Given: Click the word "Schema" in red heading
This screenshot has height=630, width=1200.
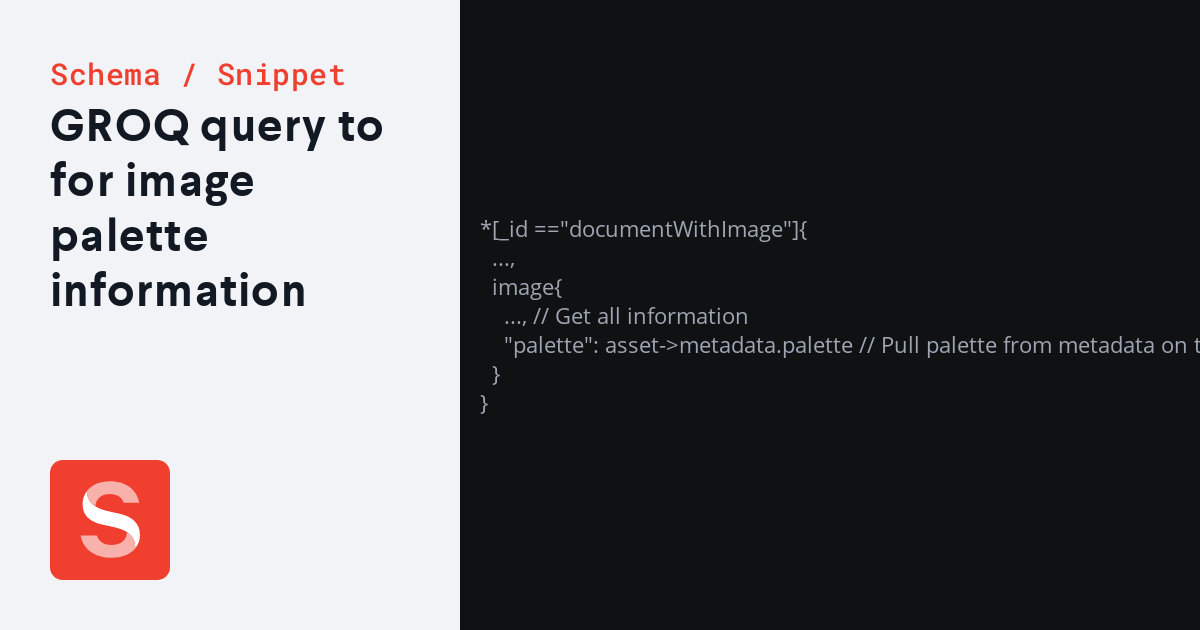Looking at the screenshot, I should 105,75.
